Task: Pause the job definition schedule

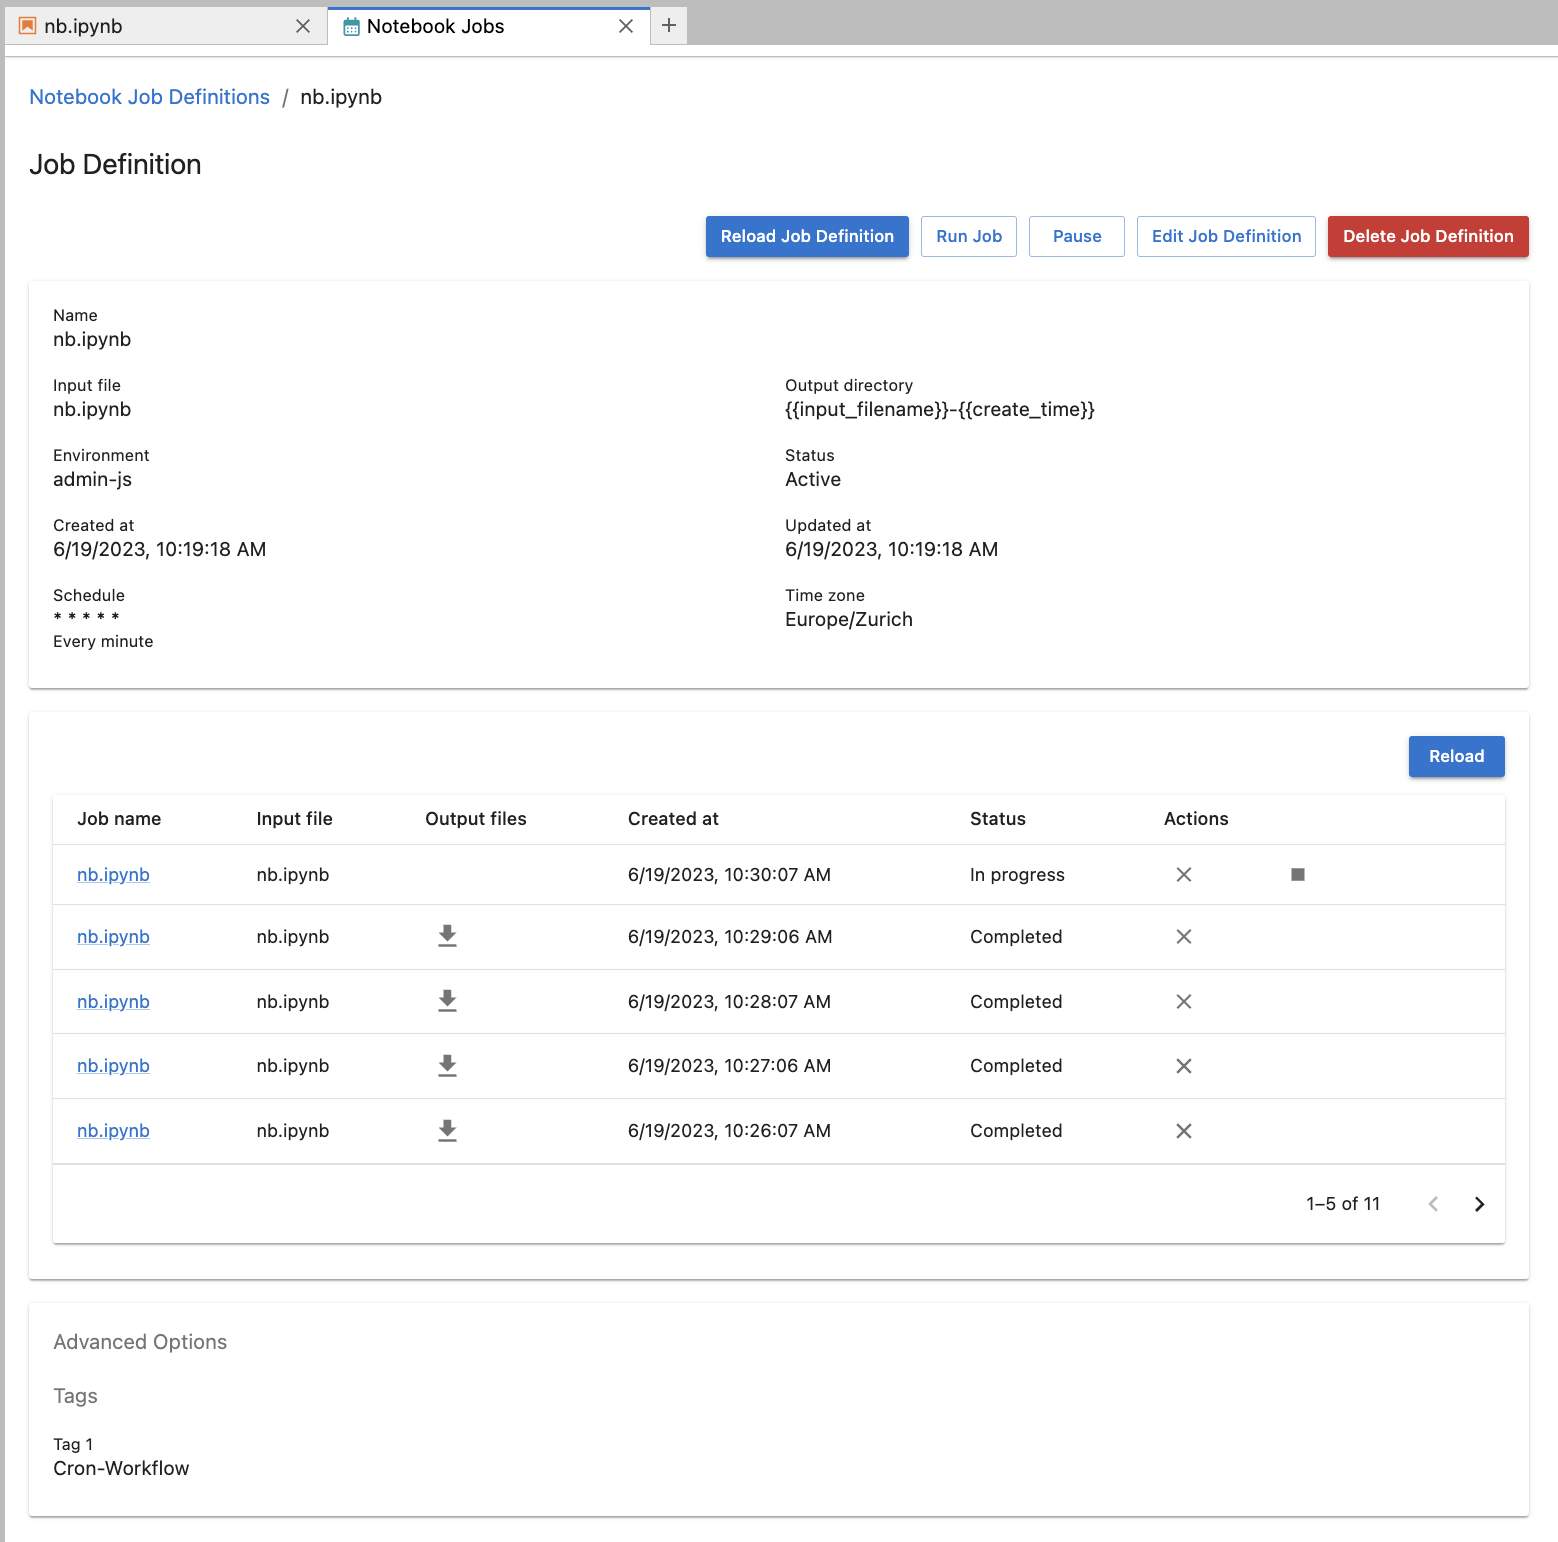Action: (x=1076, y=236)
